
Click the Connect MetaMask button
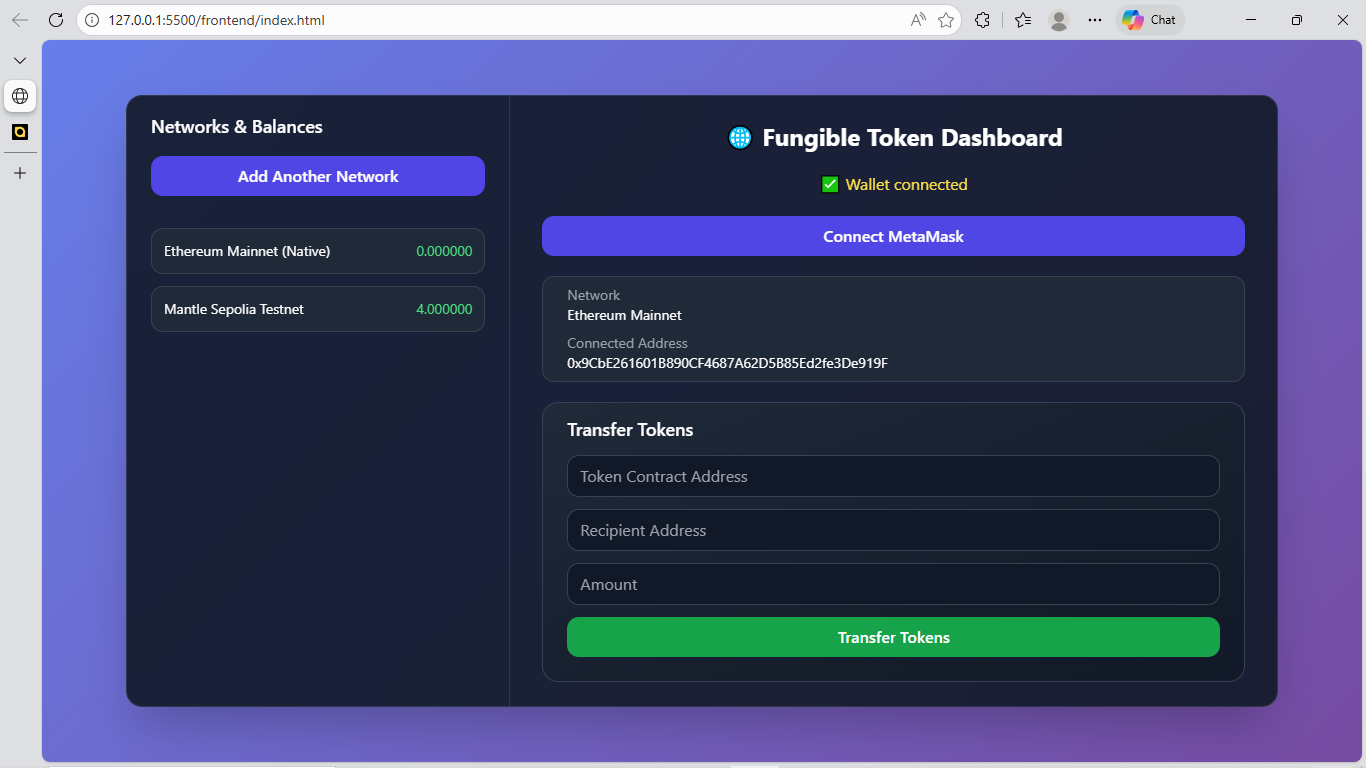click(893, 236)
